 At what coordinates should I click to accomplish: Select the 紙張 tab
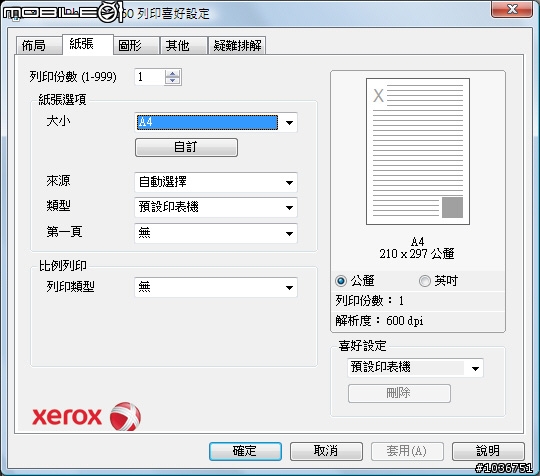point(88,44)
